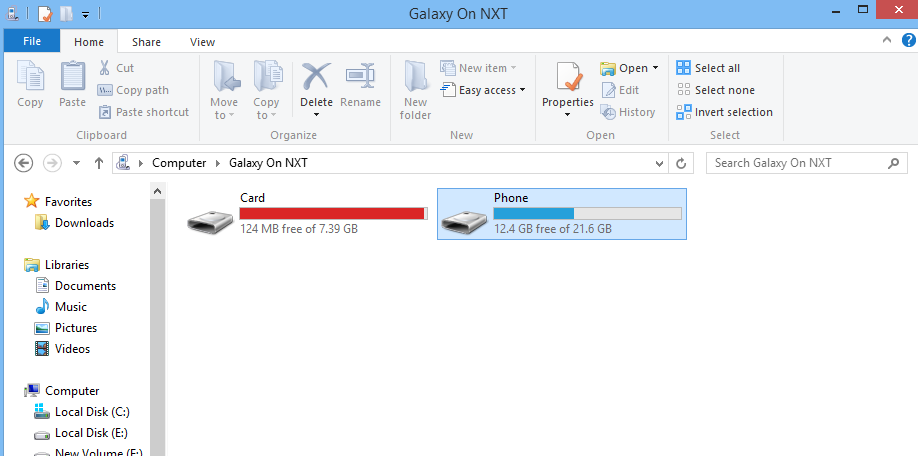Refresh the current folder view
Screen dimensions: 918x456
(x=681, y=163)
